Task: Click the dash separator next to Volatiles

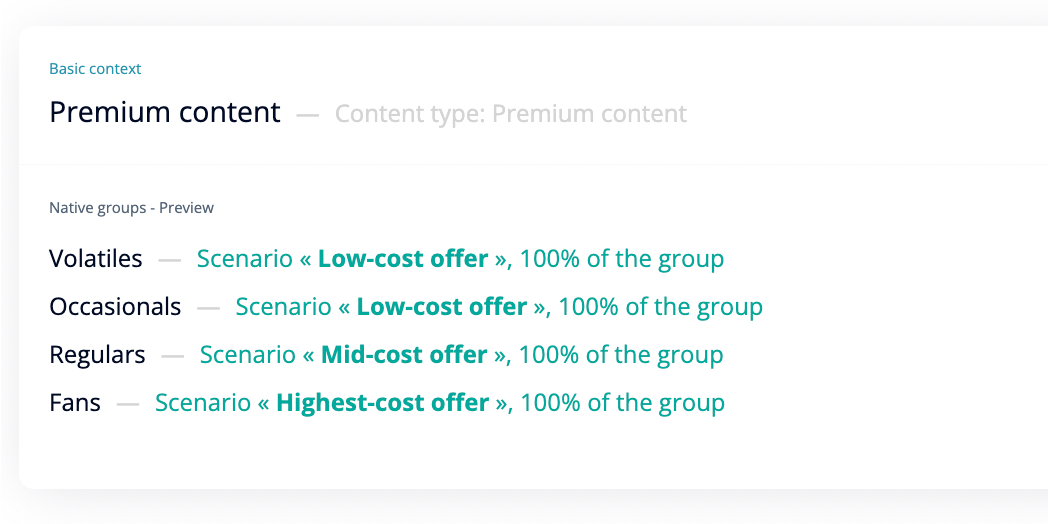Action: [170, 260]
